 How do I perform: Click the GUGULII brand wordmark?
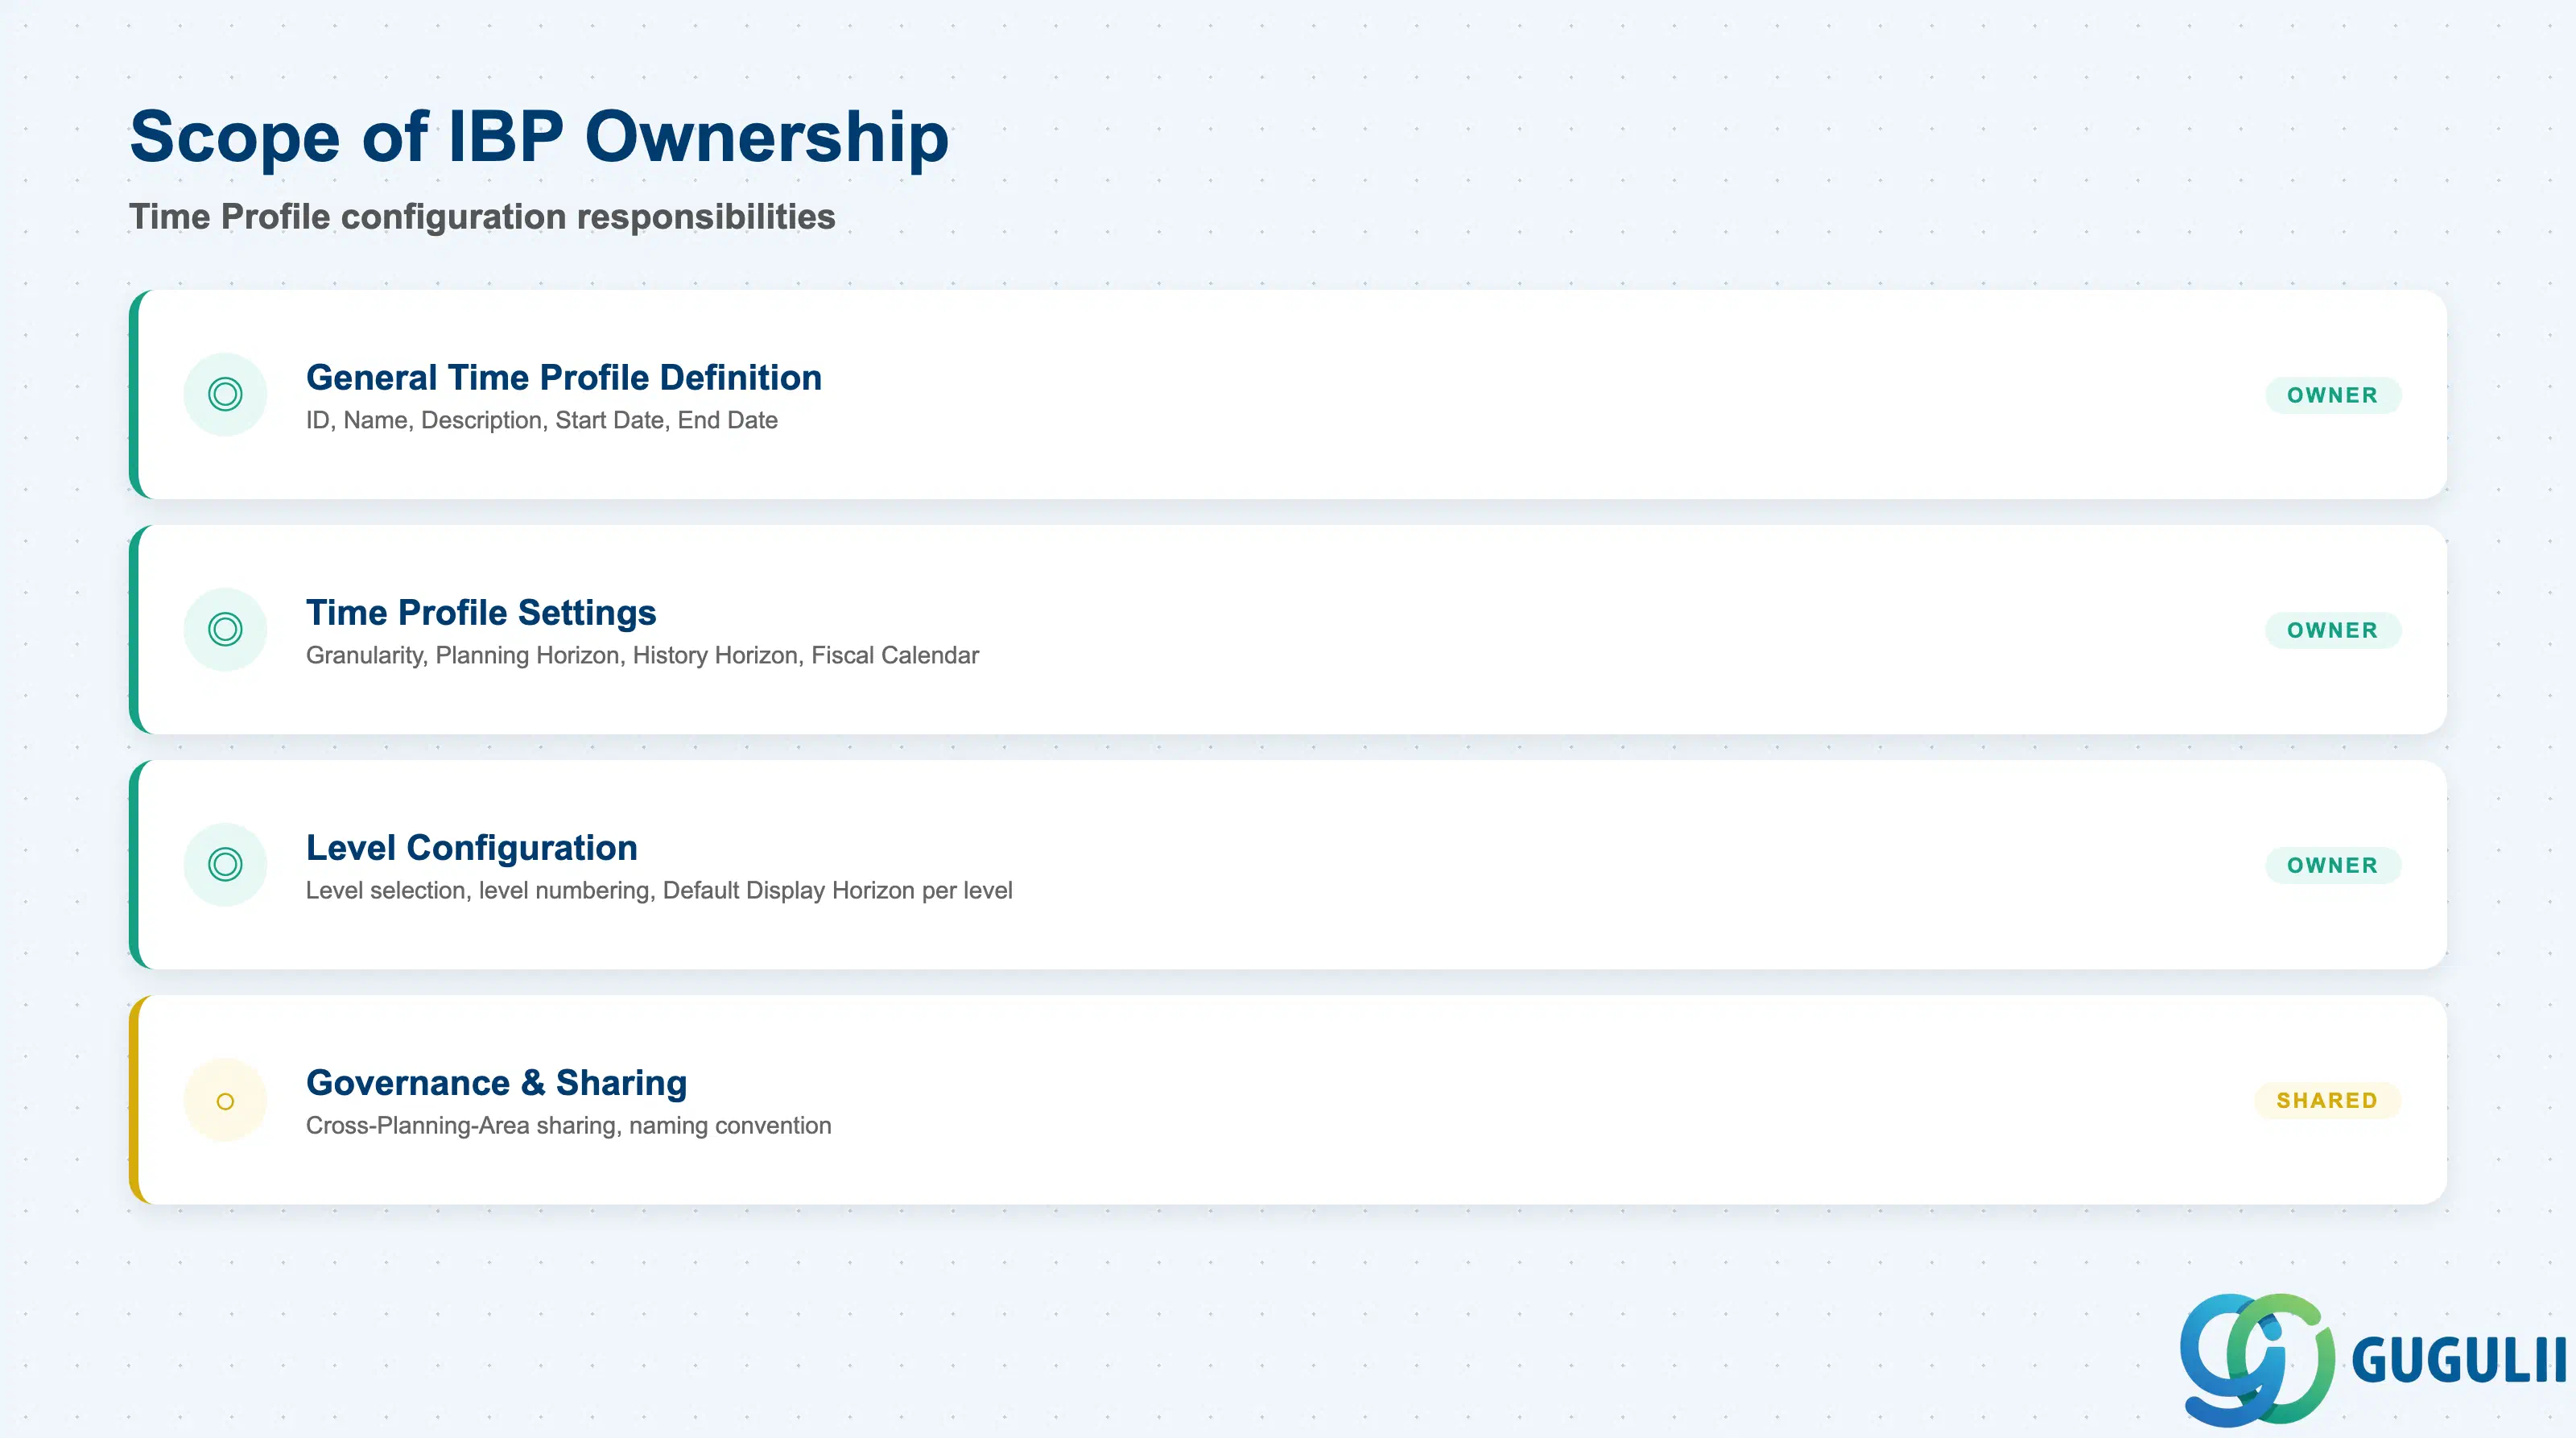pos(2459,1361)
